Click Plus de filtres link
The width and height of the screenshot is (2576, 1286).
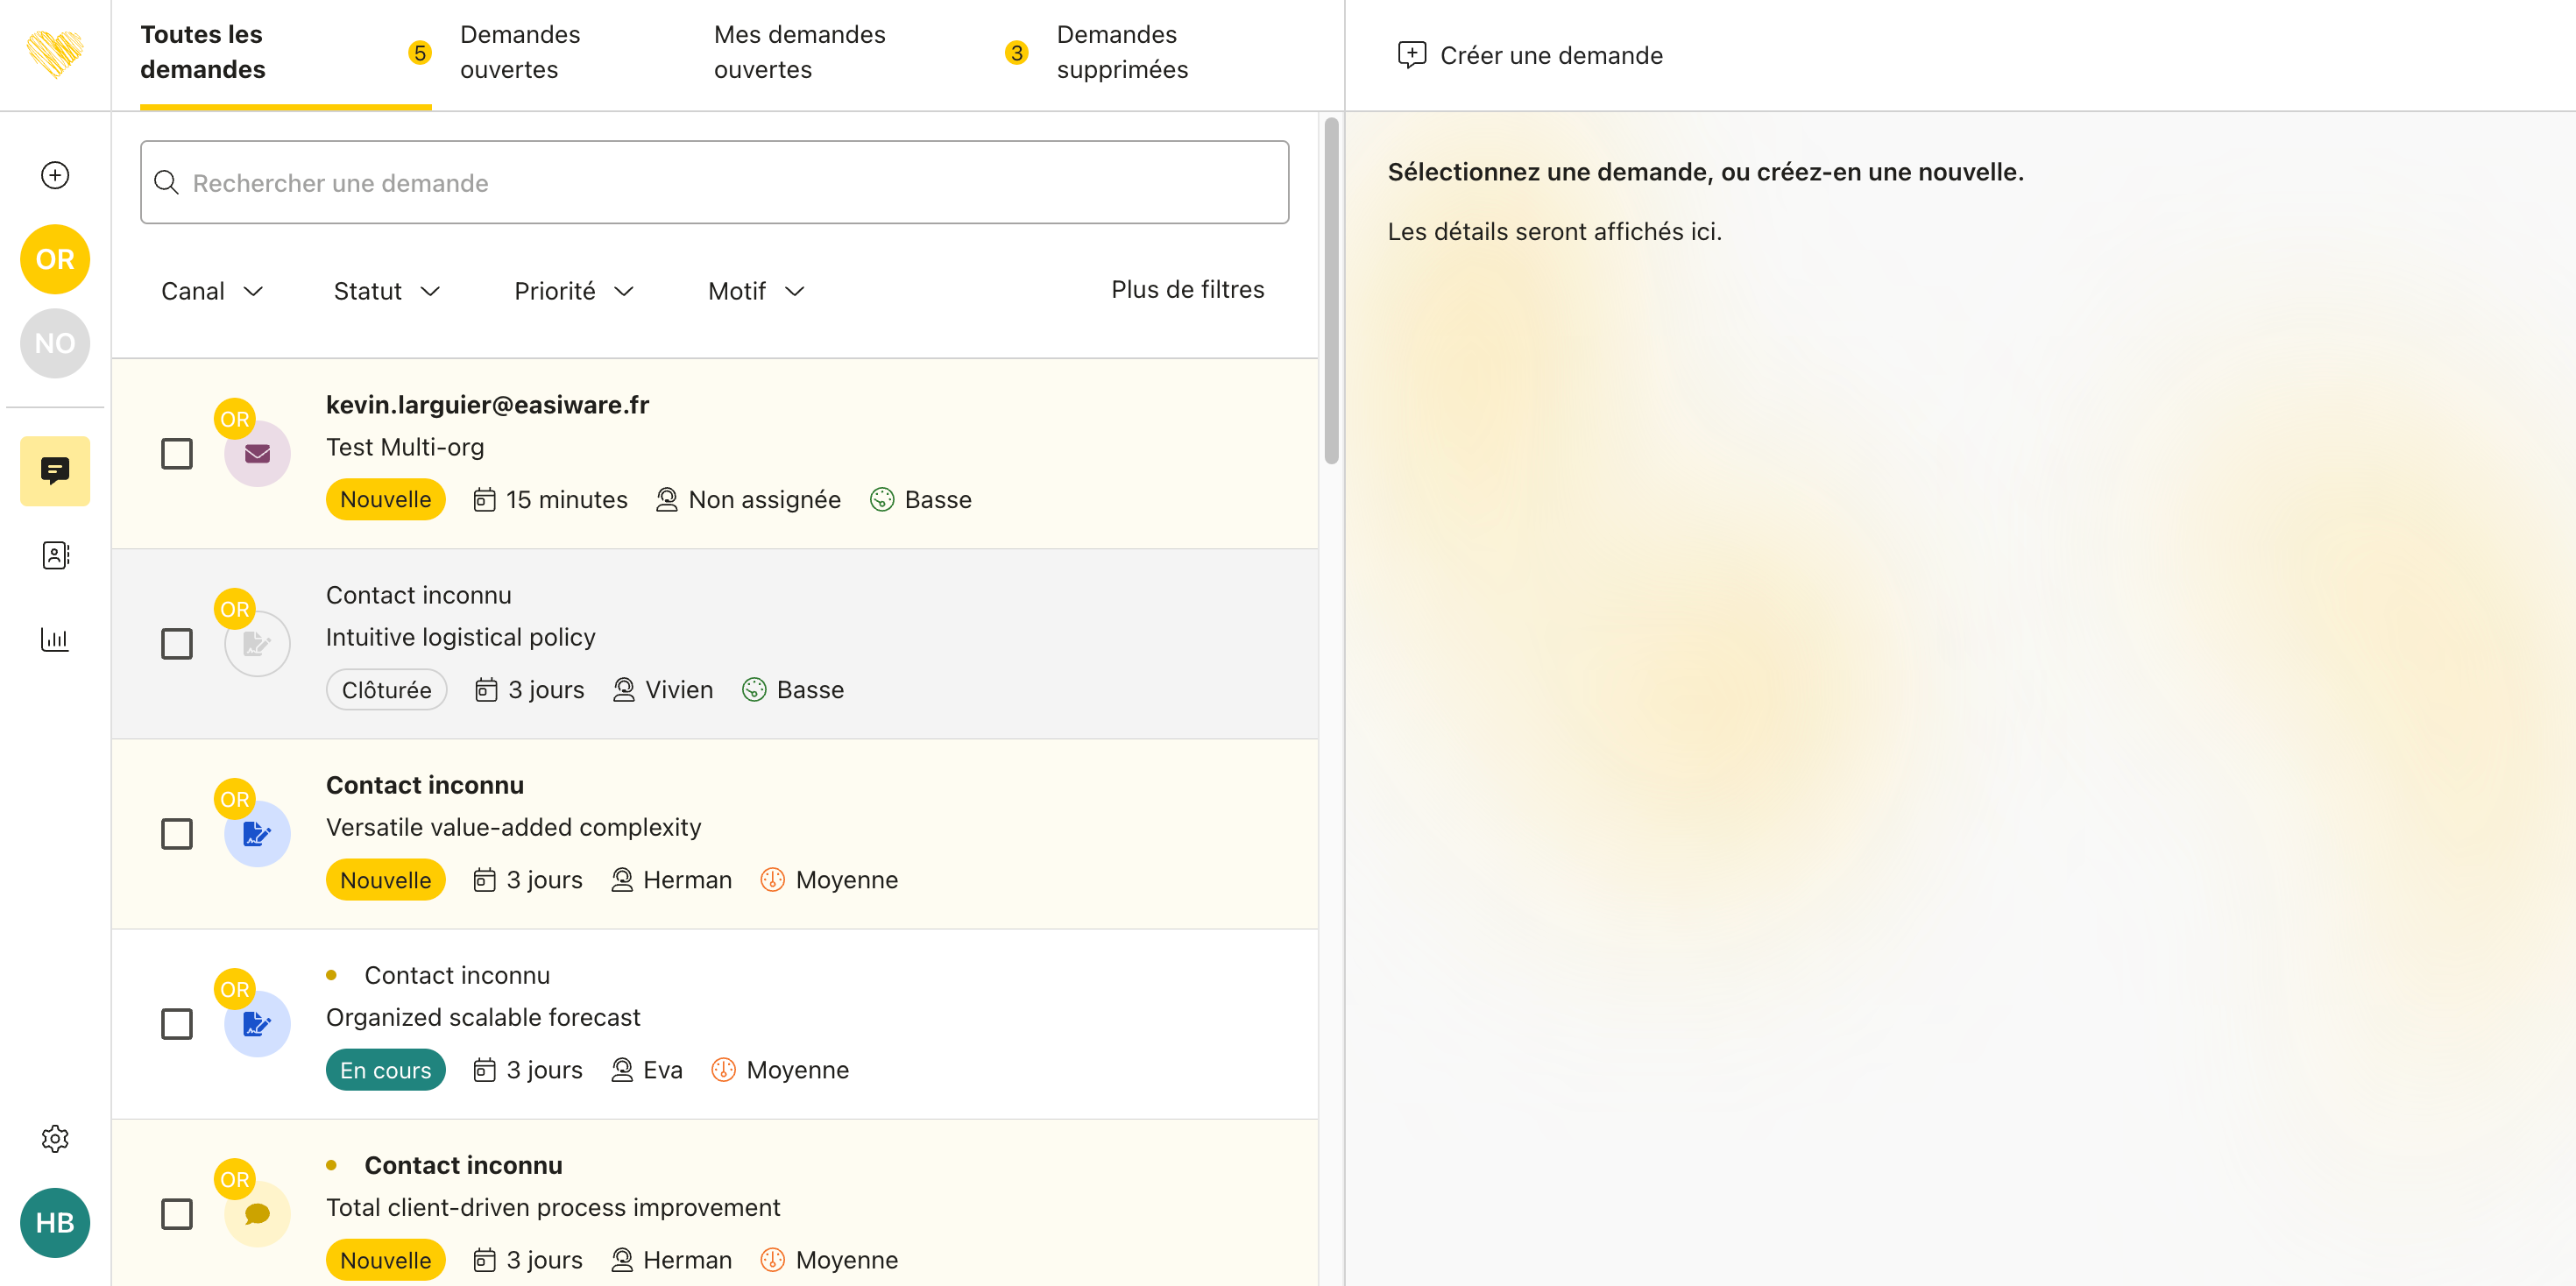[1187, 289]
